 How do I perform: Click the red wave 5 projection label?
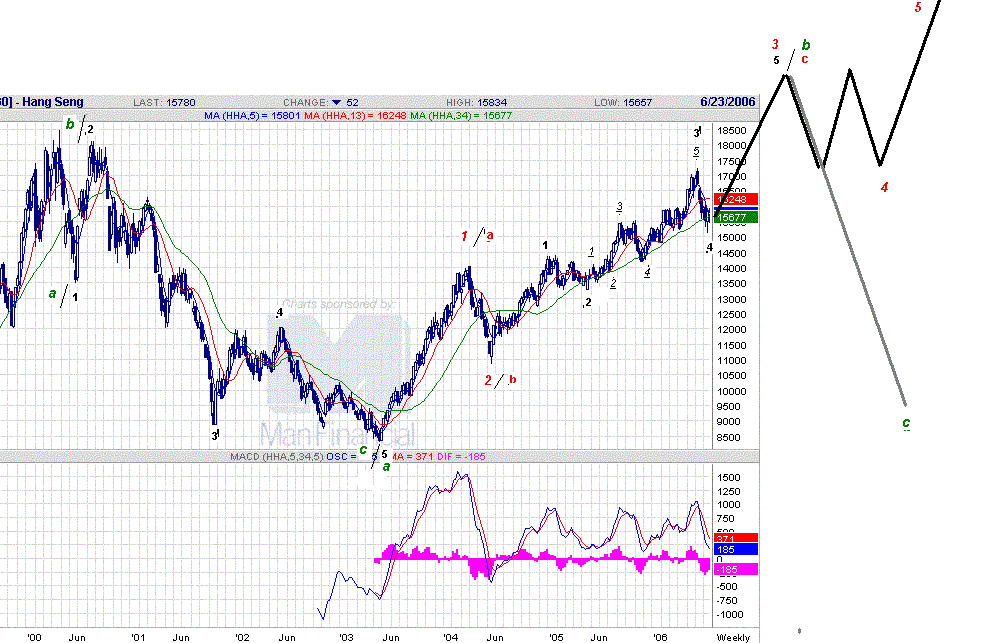click(918, 8)
